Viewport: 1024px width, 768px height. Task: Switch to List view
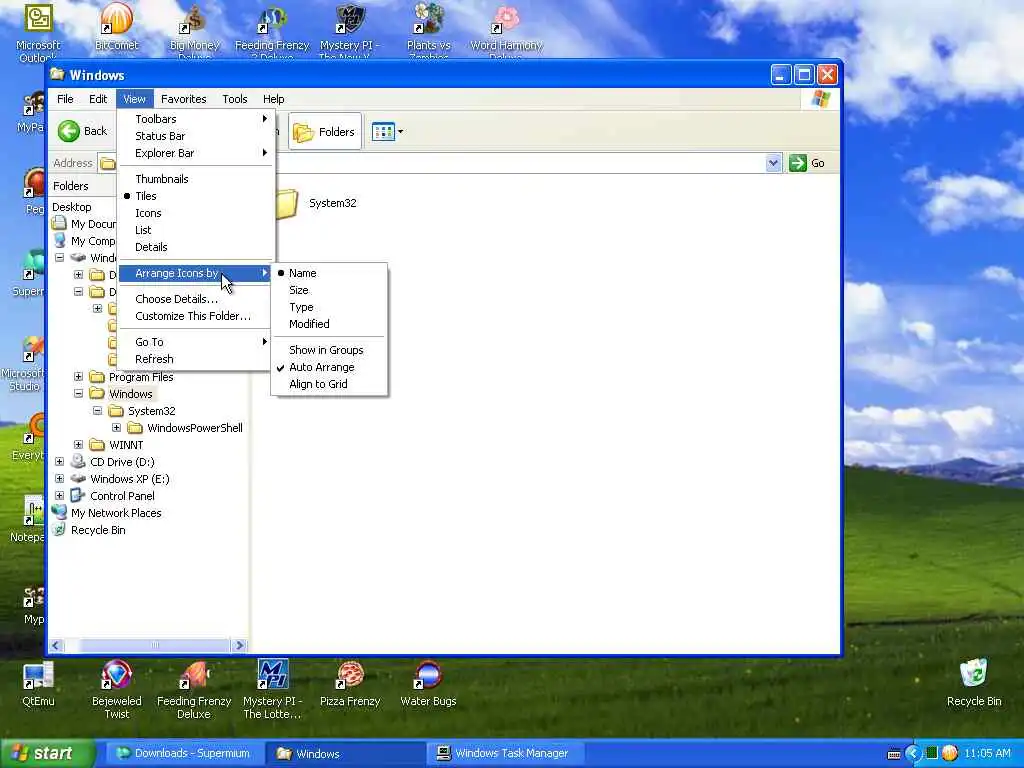(195, 230)
